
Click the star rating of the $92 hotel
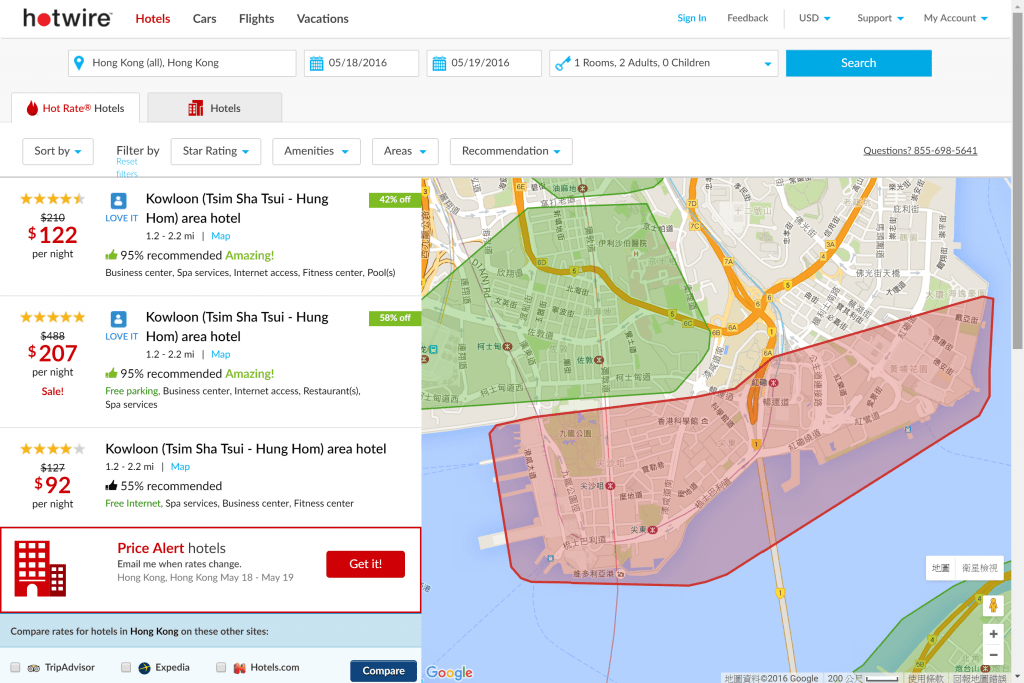point(52,449)
